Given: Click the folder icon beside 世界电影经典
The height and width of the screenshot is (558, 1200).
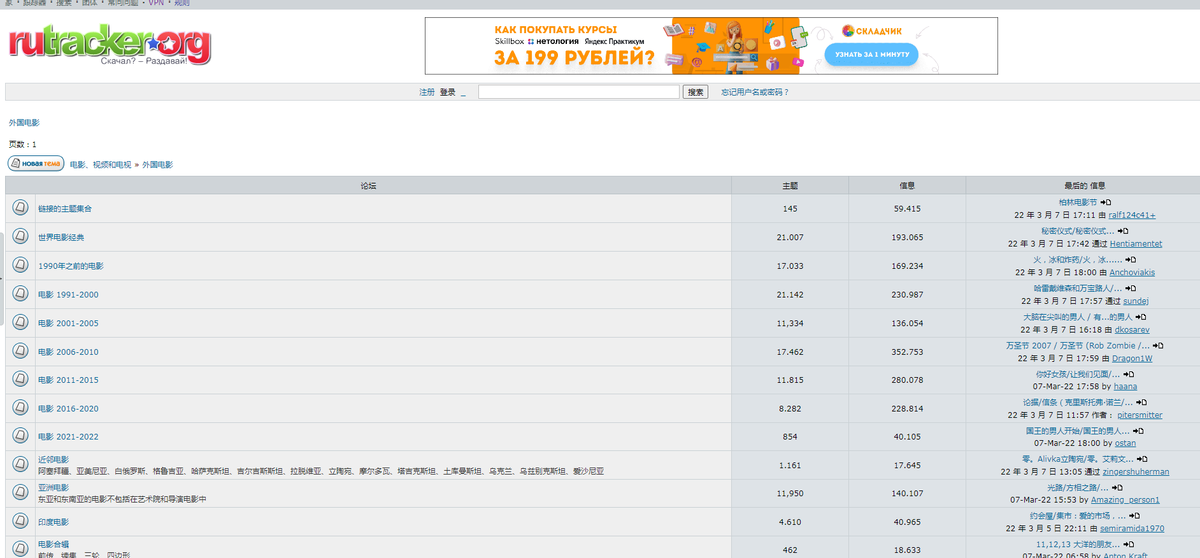Looking at the screenshot, I should pyautogui.click(x=20, y=237).
